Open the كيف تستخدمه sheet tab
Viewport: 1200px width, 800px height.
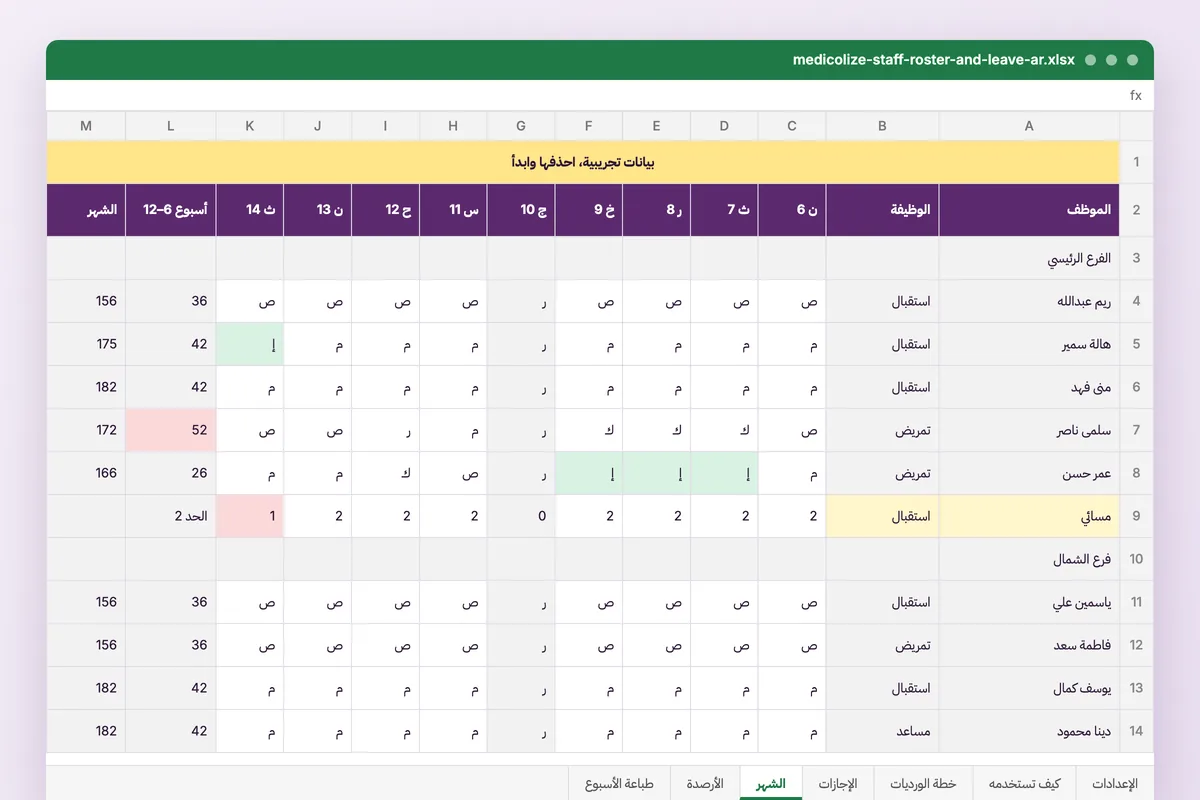(1022, 783)
